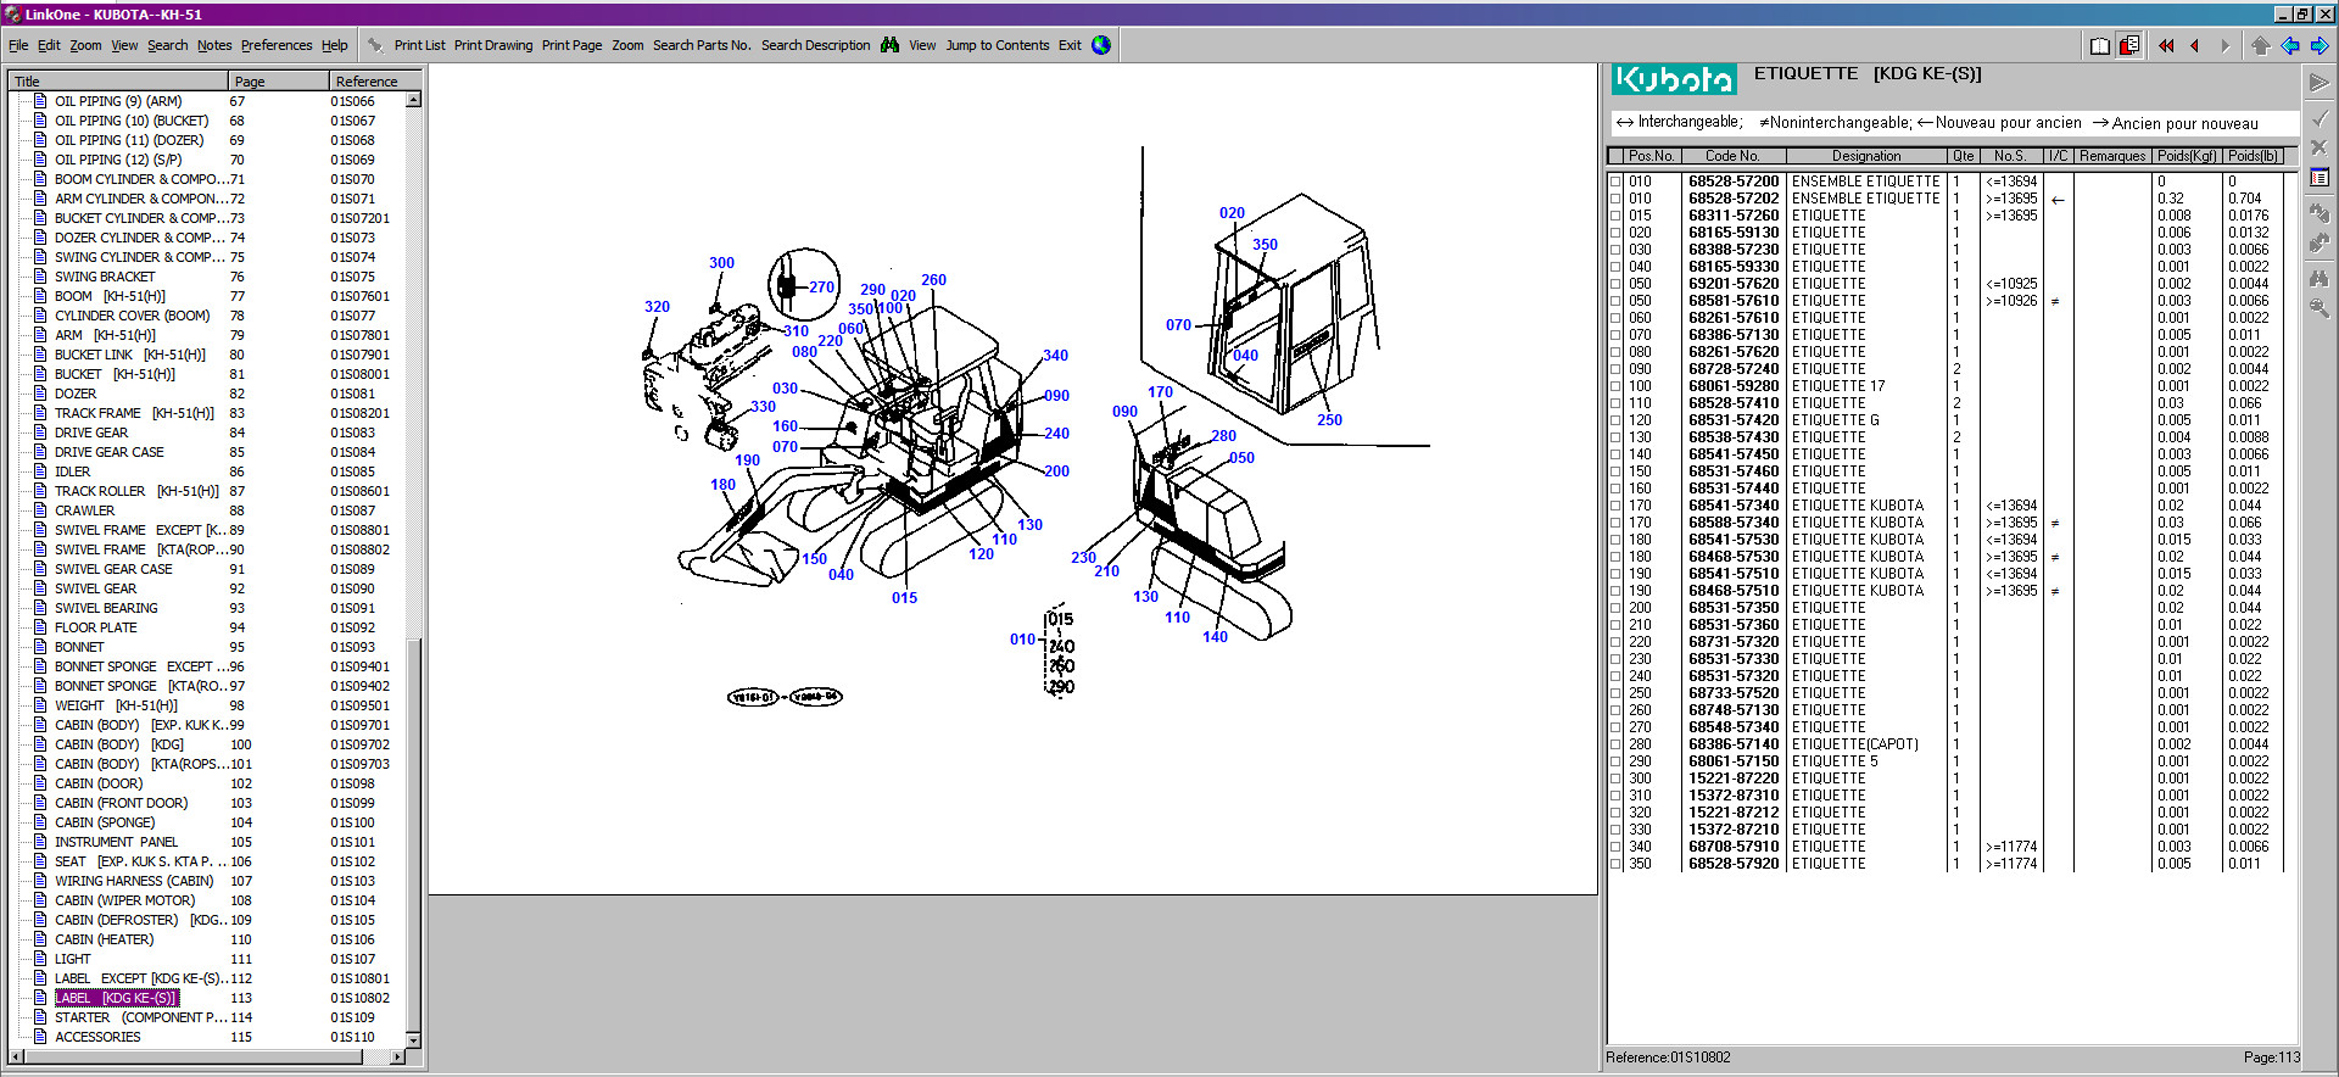
Task: Select checkbox next to ETIQUETTE 17 row
Action: (1615, 387)
